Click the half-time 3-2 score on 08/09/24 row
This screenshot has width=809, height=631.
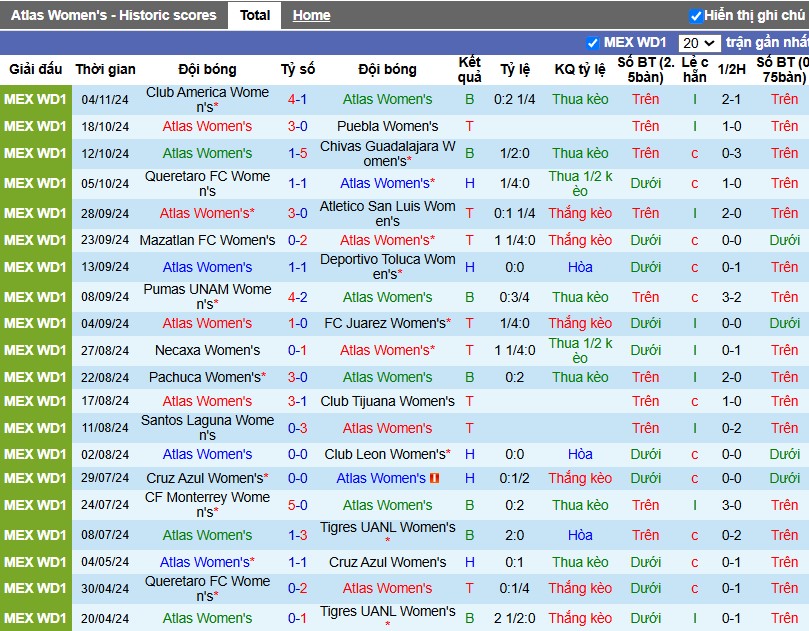[x=732, y=297]
